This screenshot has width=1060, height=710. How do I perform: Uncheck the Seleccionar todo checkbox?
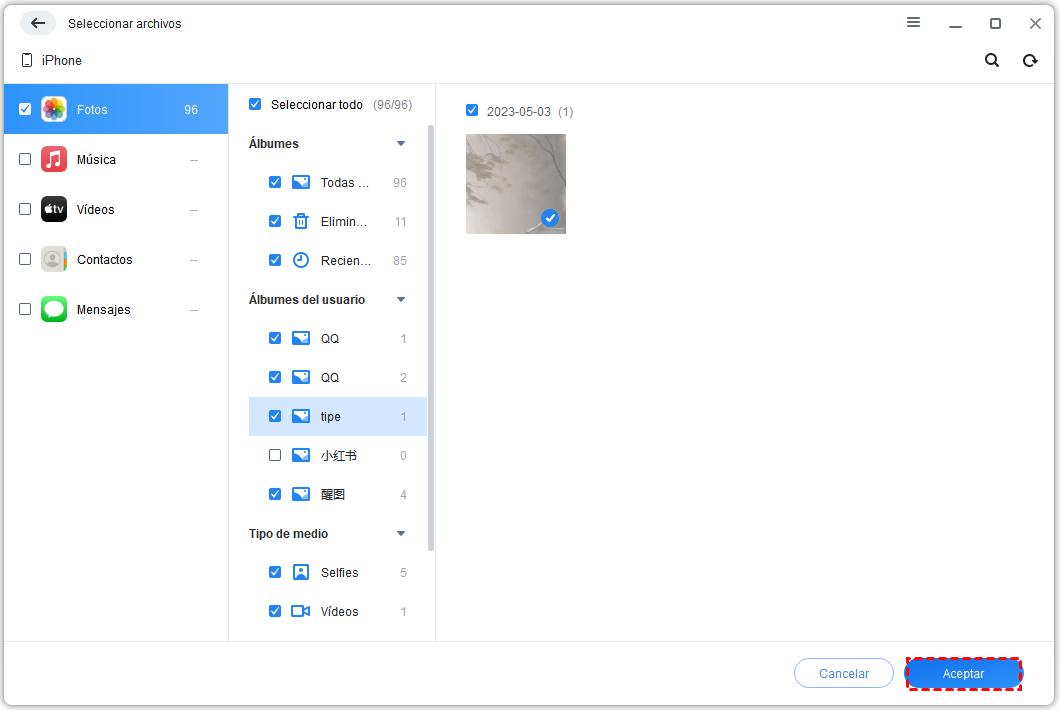255,104
